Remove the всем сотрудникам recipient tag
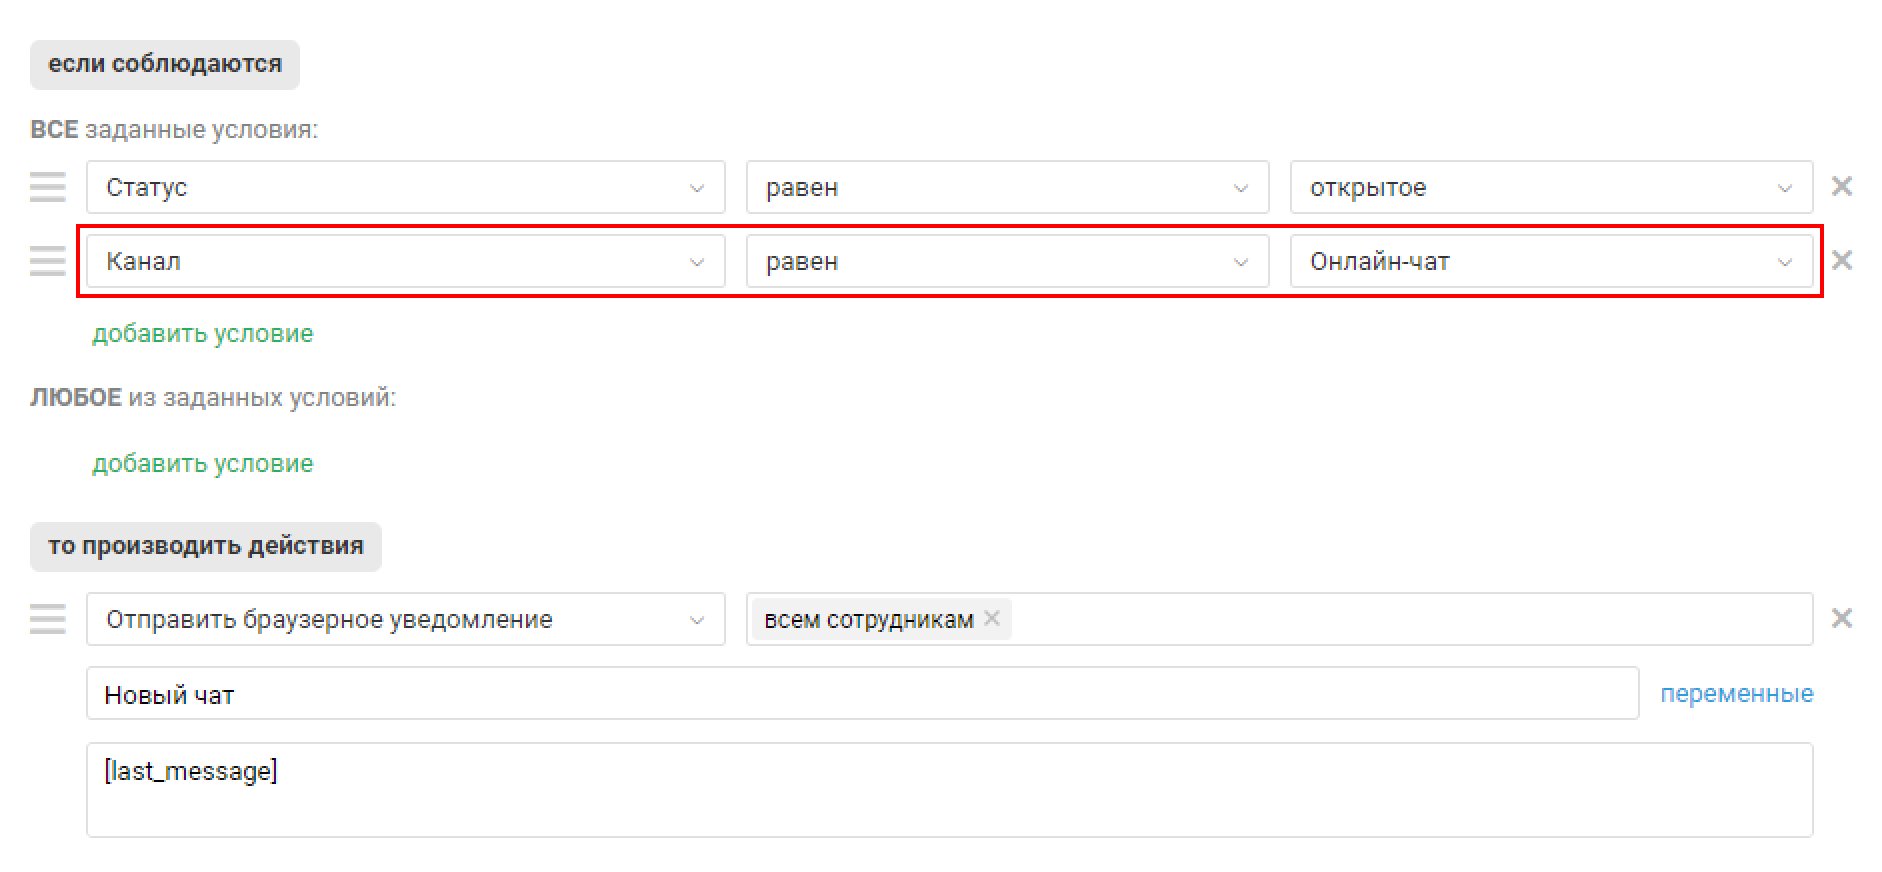Image resolution: width=1882 pixels, height=872 pixels. [991, 619]
